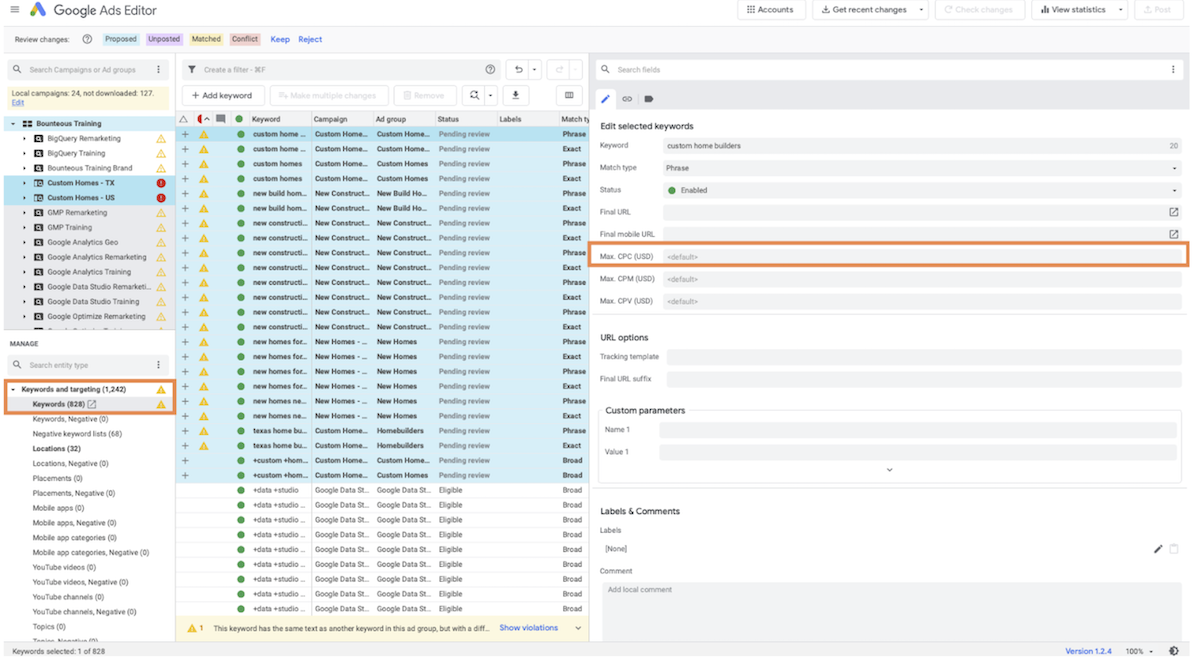
Task: Click the Show violations link
Action: pyautogui.click(x=529, y=628)
